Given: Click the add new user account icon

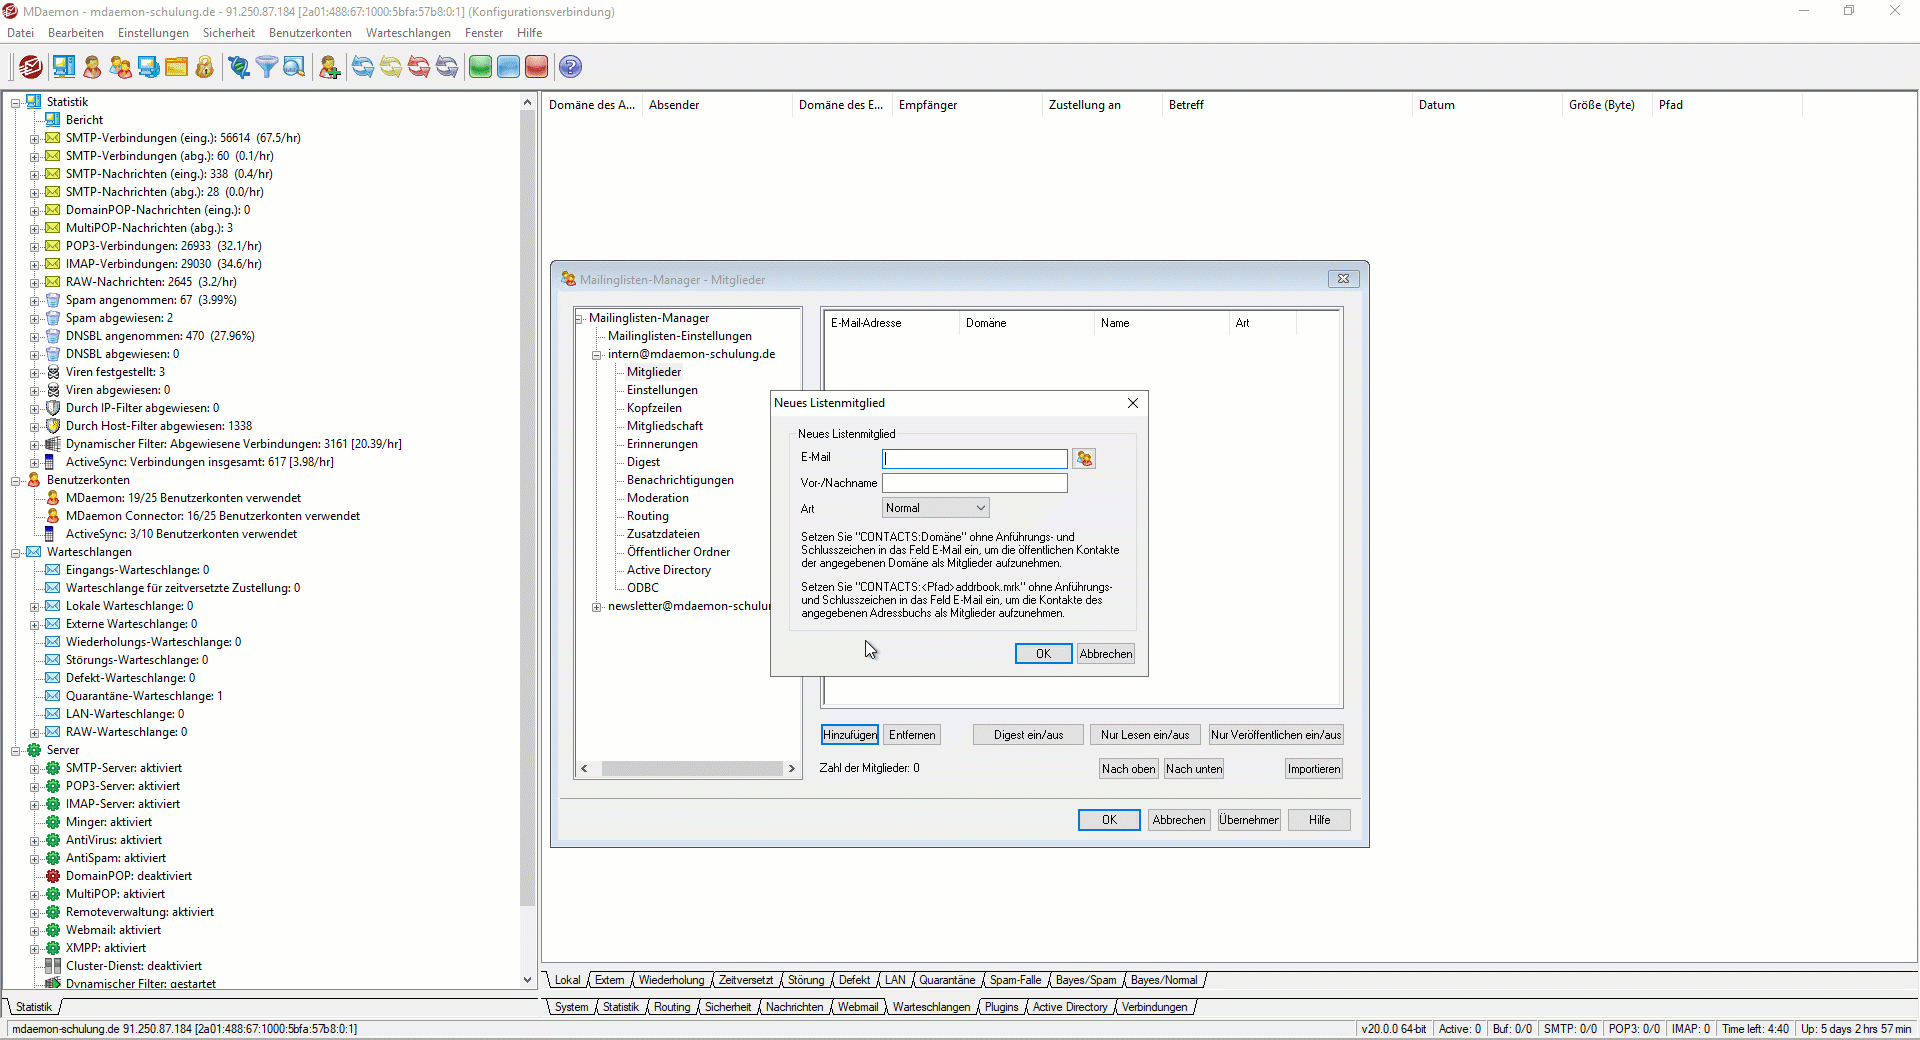Looking at the screenshot, I should click(329, 67).
